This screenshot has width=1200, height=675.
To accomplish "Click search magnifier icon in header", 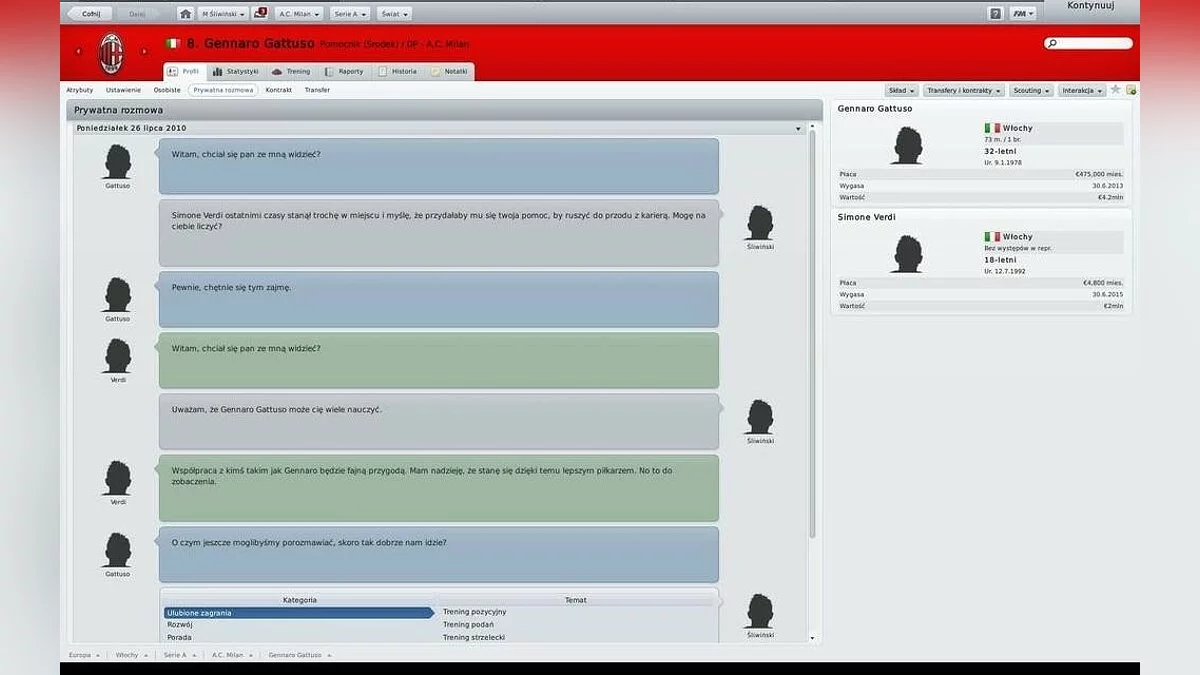I will coord(1051,44).
